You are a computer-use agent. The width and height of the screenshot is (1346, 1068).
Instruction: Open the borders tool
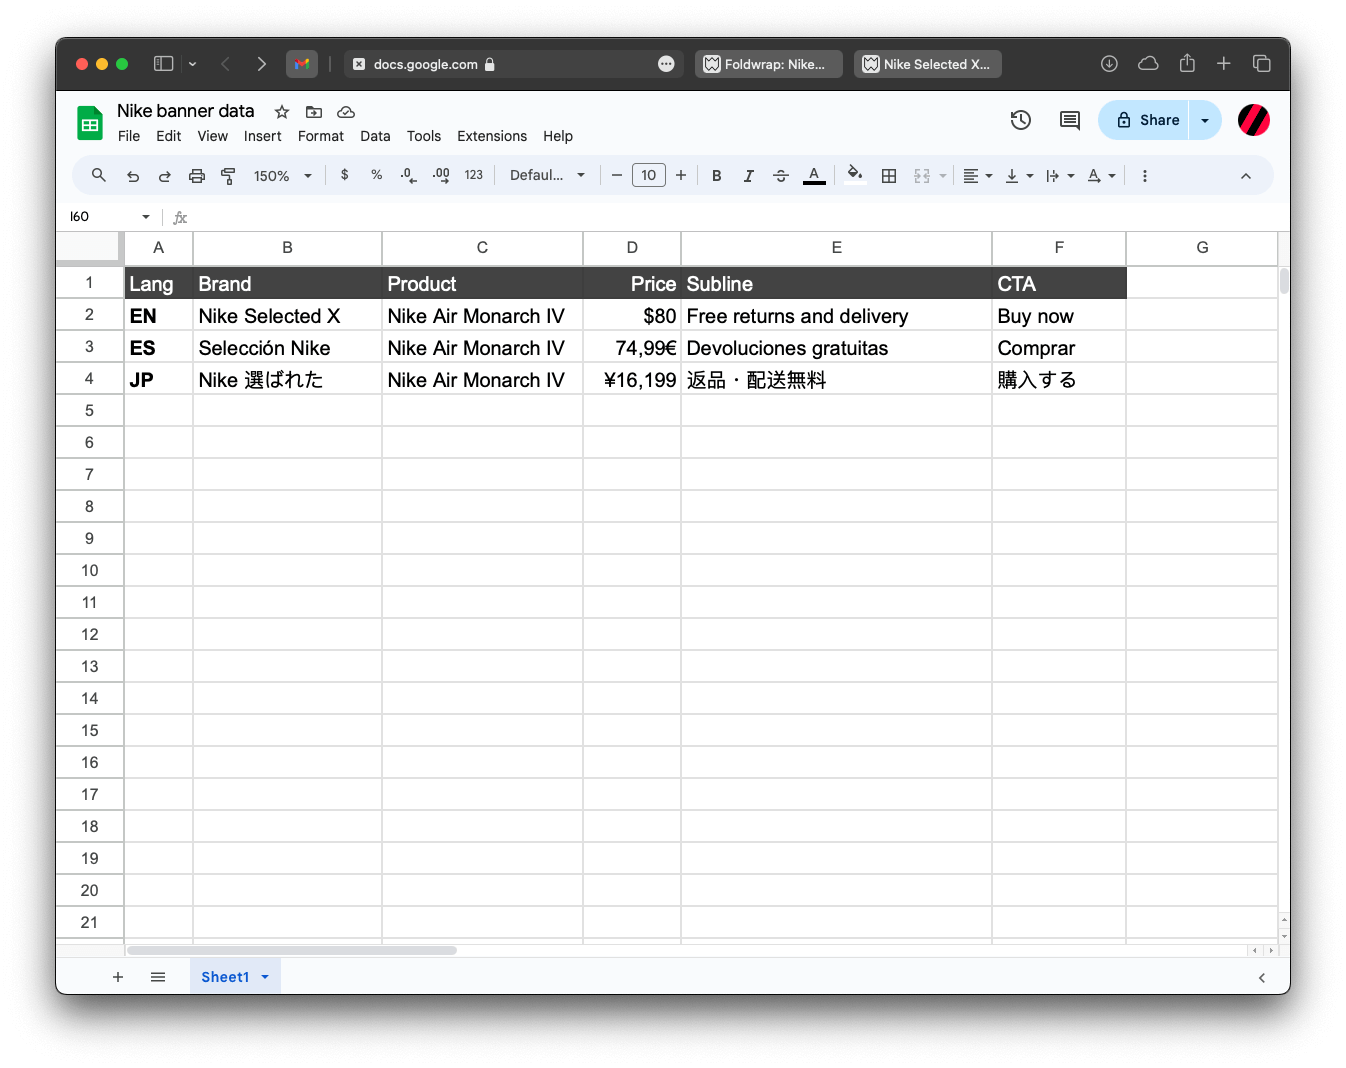click(889, 175)
